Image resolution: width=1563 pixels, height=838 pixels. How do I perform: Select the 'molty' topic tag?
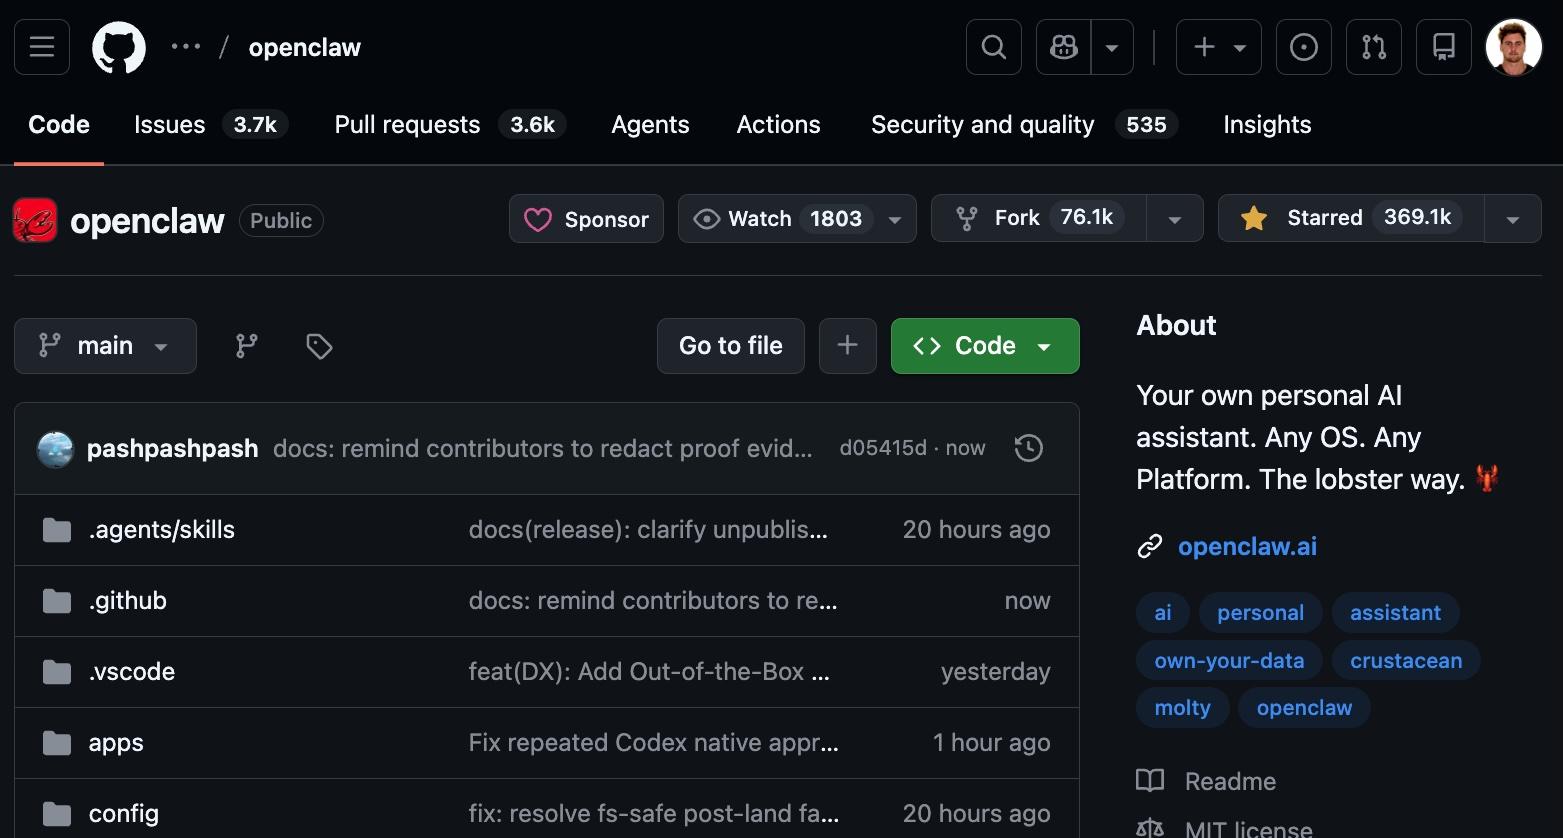pyautogui.click(x=1183, y=708)
